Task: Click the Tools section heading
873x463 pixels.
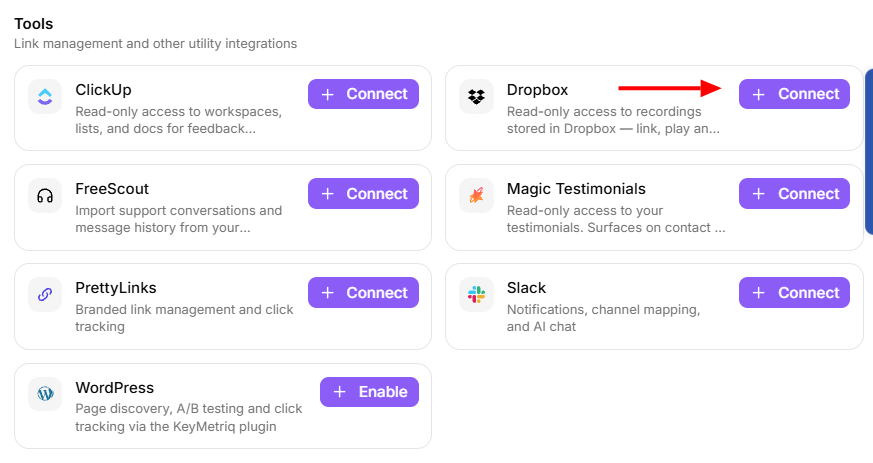Action: click(33, 24)
